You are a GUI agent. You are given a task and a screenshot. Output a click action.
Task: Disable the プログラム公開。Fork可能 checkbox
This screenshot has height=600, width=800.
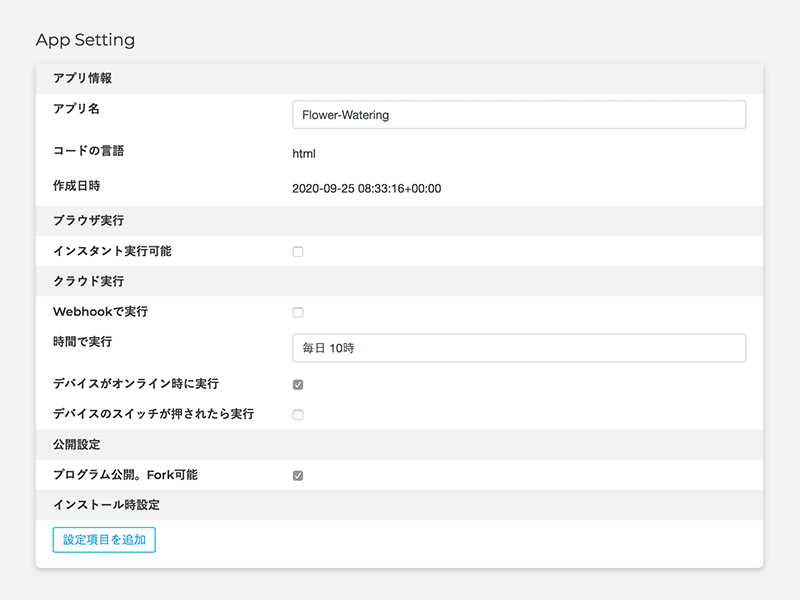pyautogui.click(x=298, y=476)
